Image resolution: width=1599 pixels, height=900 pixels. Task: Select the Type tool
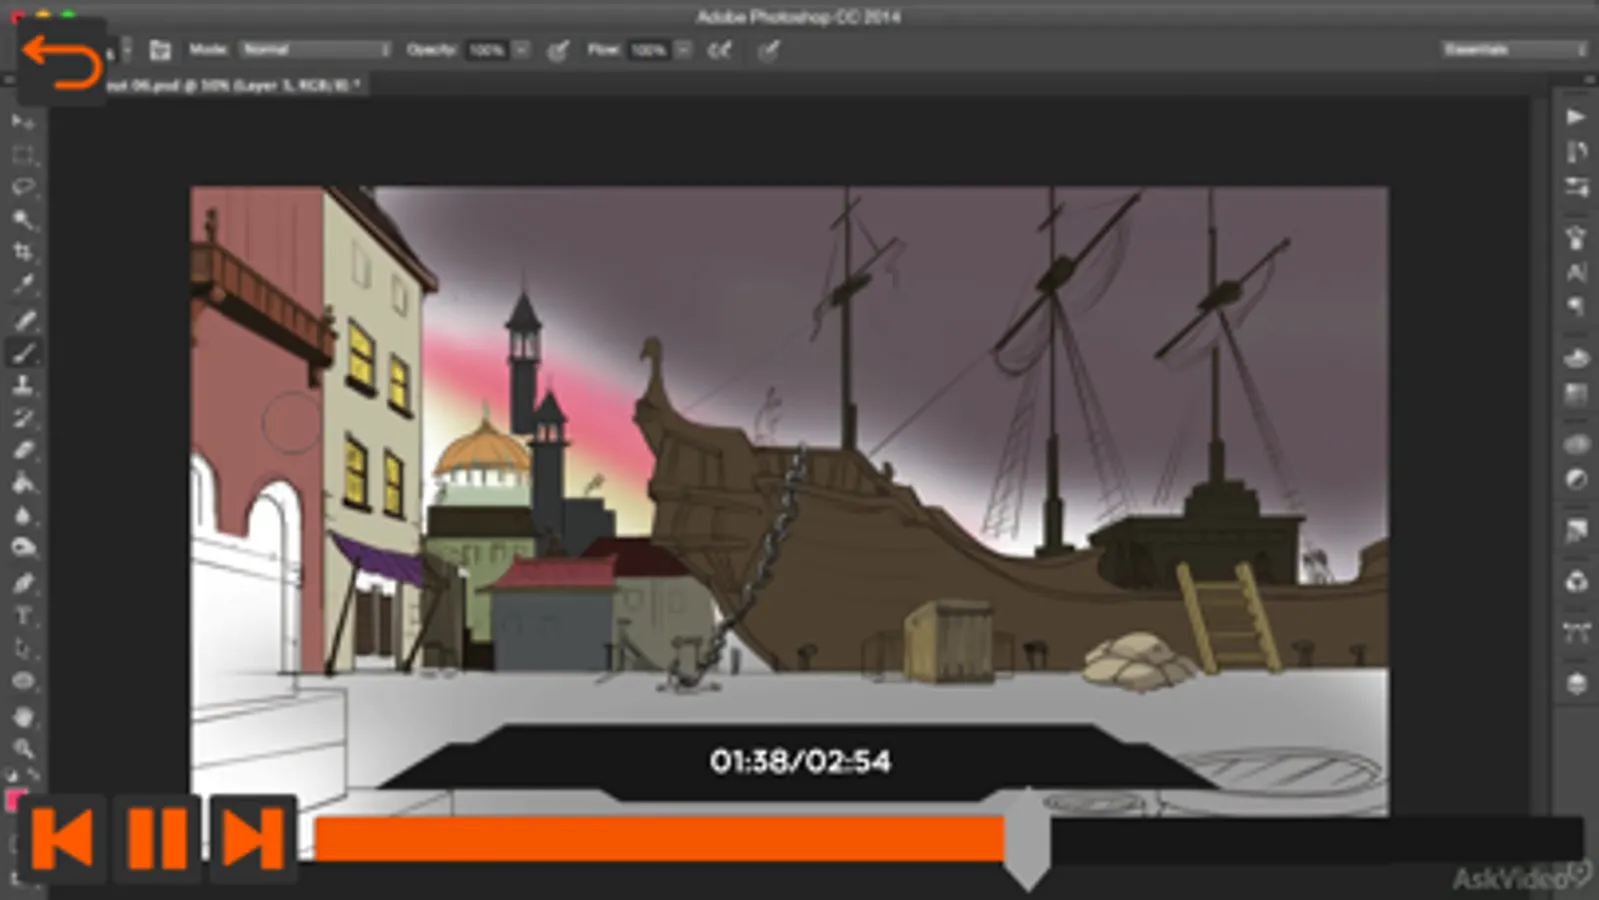[23, 616]
